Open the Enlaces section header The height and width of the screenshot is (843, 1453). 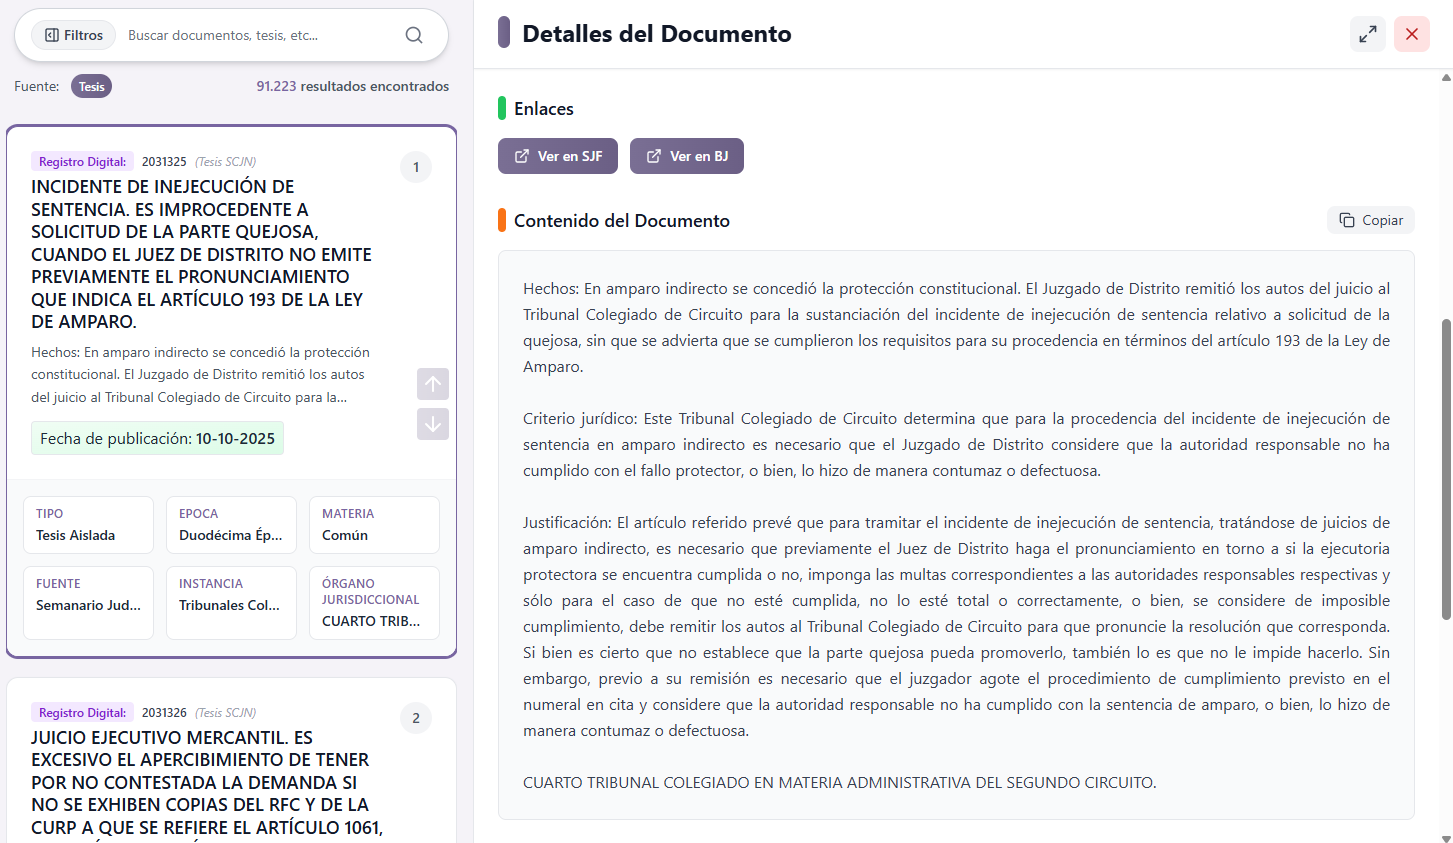coord(545,108)
